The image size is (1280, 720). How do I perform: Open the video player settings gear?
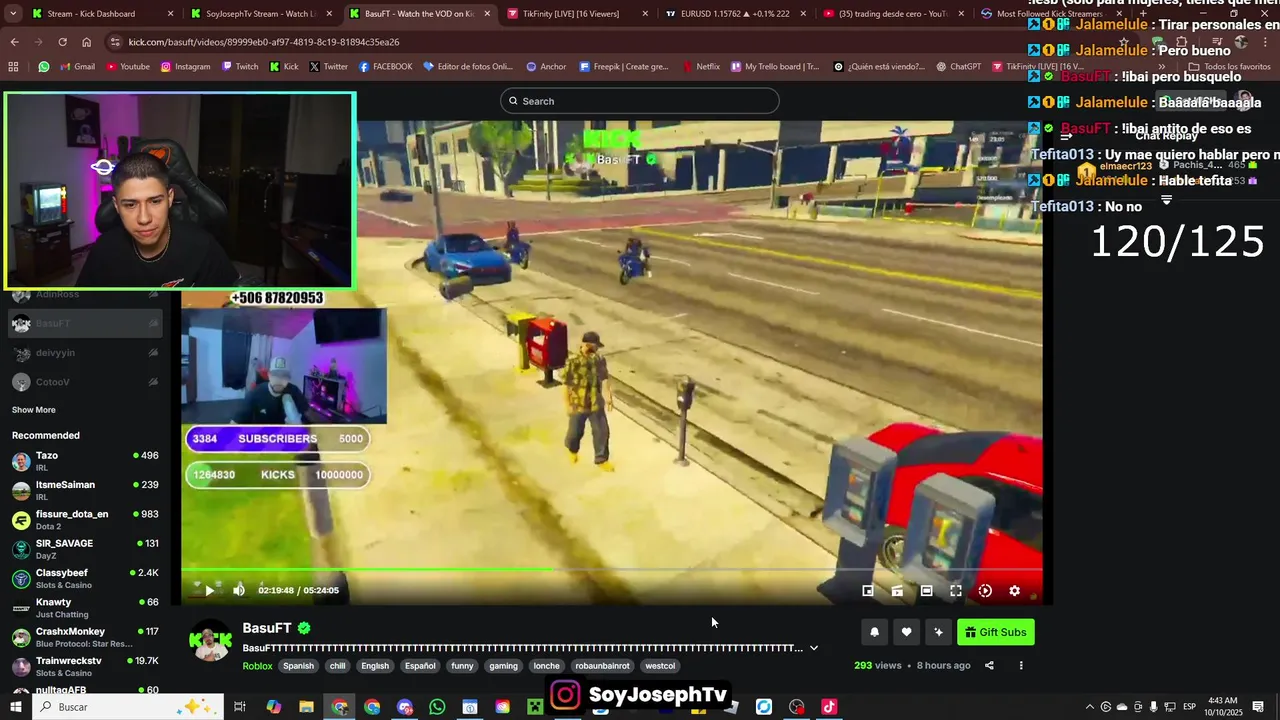[x=1014, y=591]
